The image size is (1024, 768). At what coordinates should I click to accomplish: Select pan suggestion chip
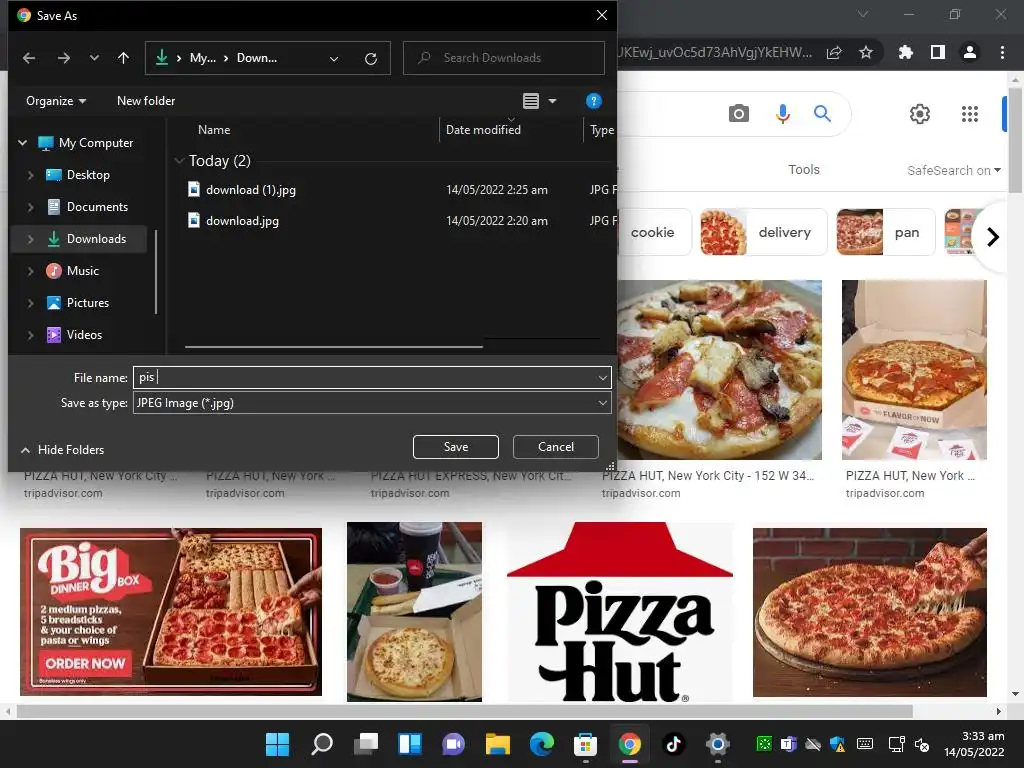coord(886,232)
